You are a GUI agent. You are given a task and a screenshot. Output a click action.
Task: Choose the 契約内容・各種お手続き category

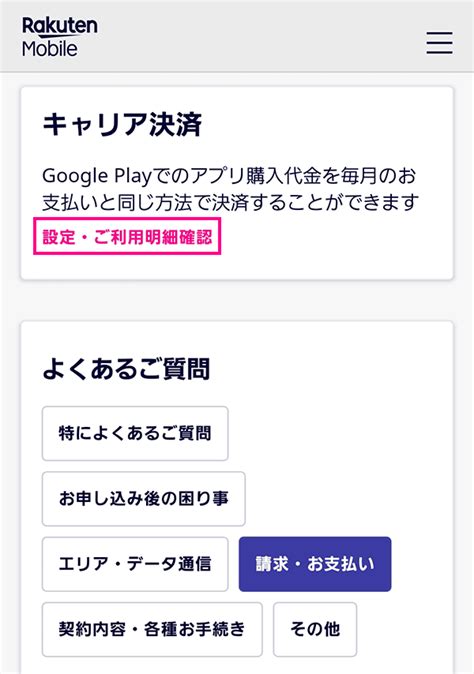click(152, 629)
